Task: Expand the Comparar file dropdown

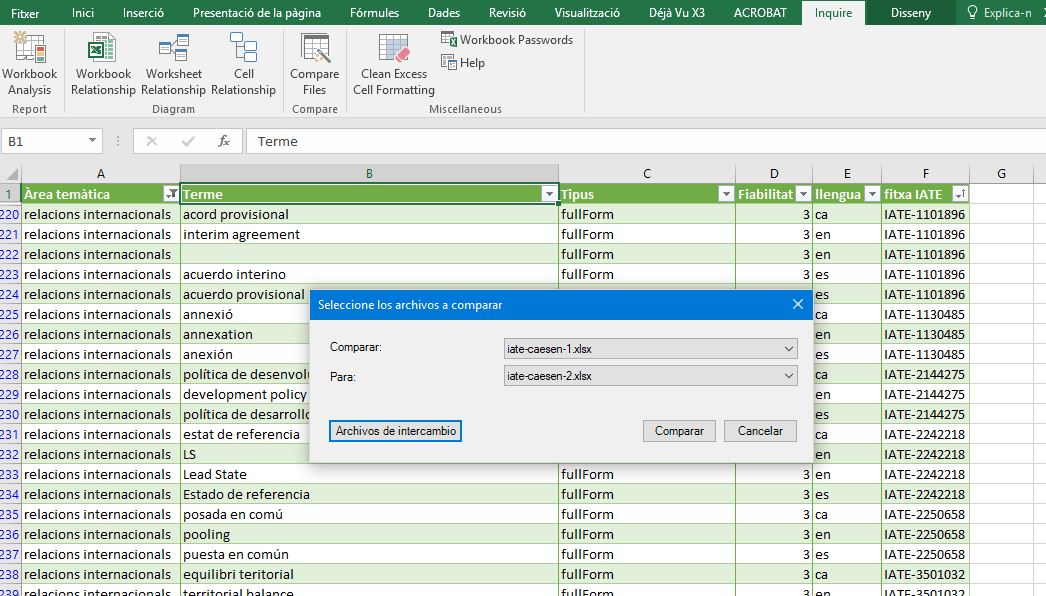Action: pyautogui.click(x=789, y=349)
